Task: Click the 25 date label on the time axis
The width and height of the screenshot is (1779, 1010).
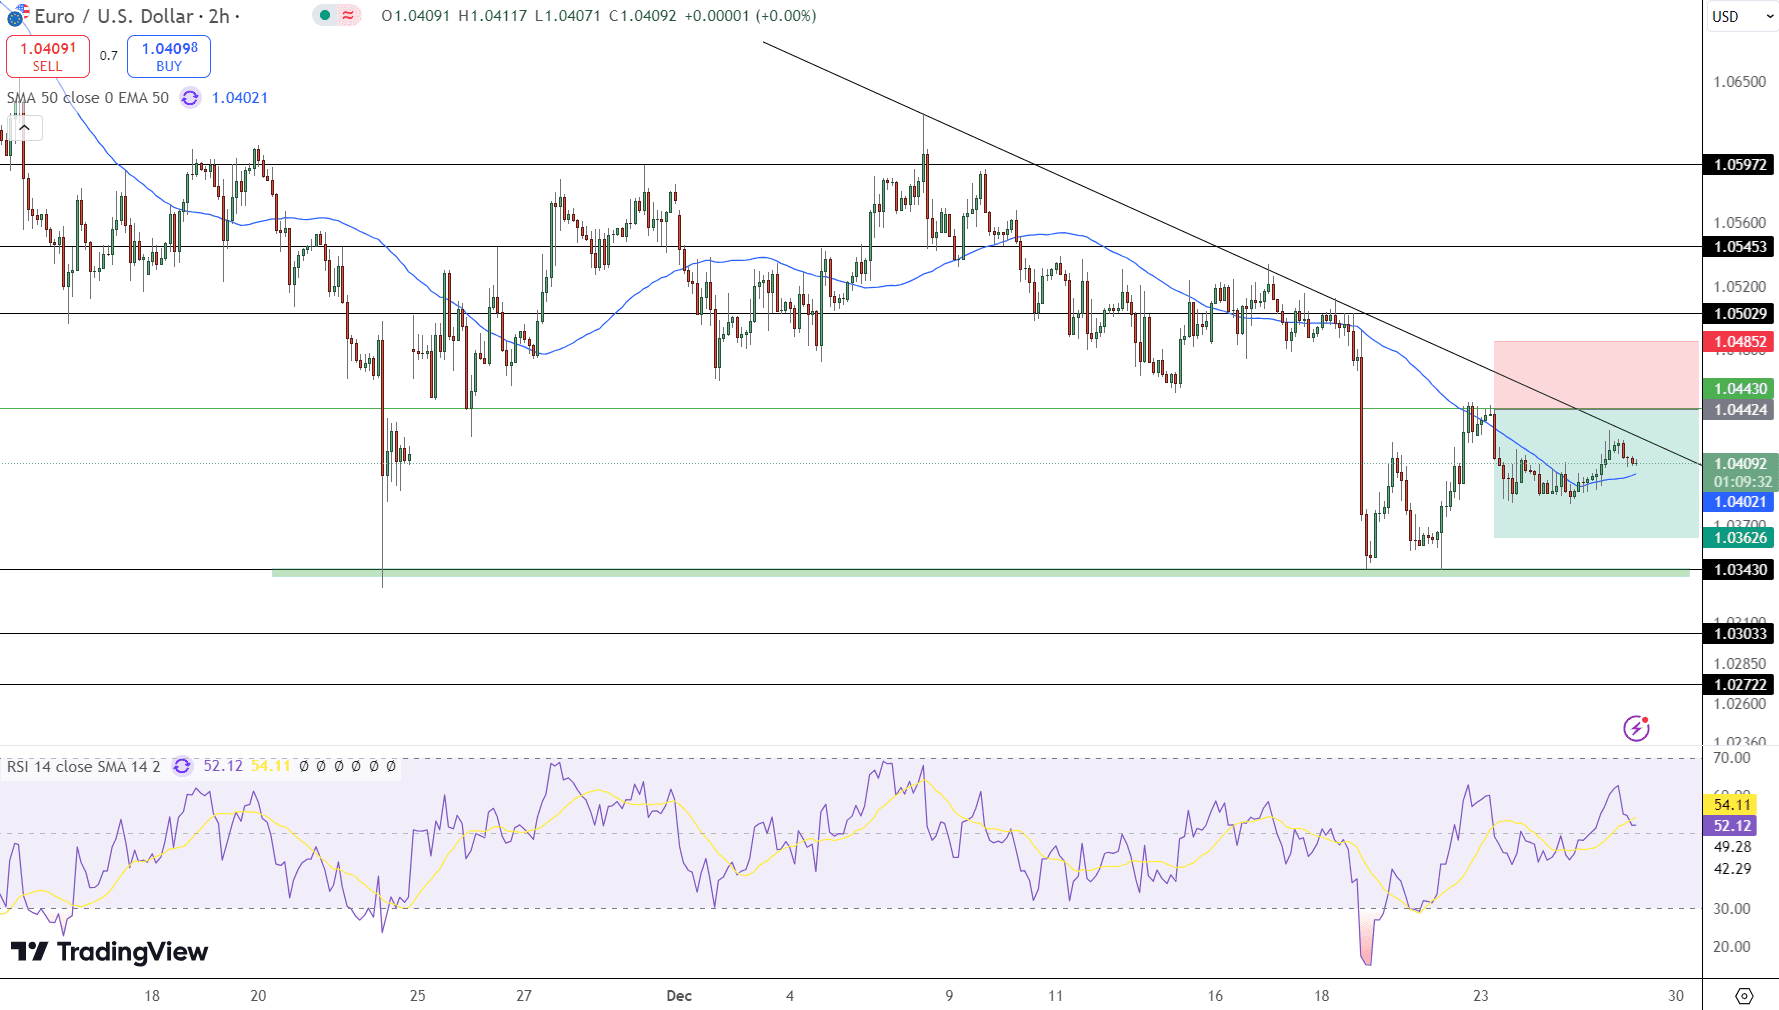Action: click(x=418, y=996)
